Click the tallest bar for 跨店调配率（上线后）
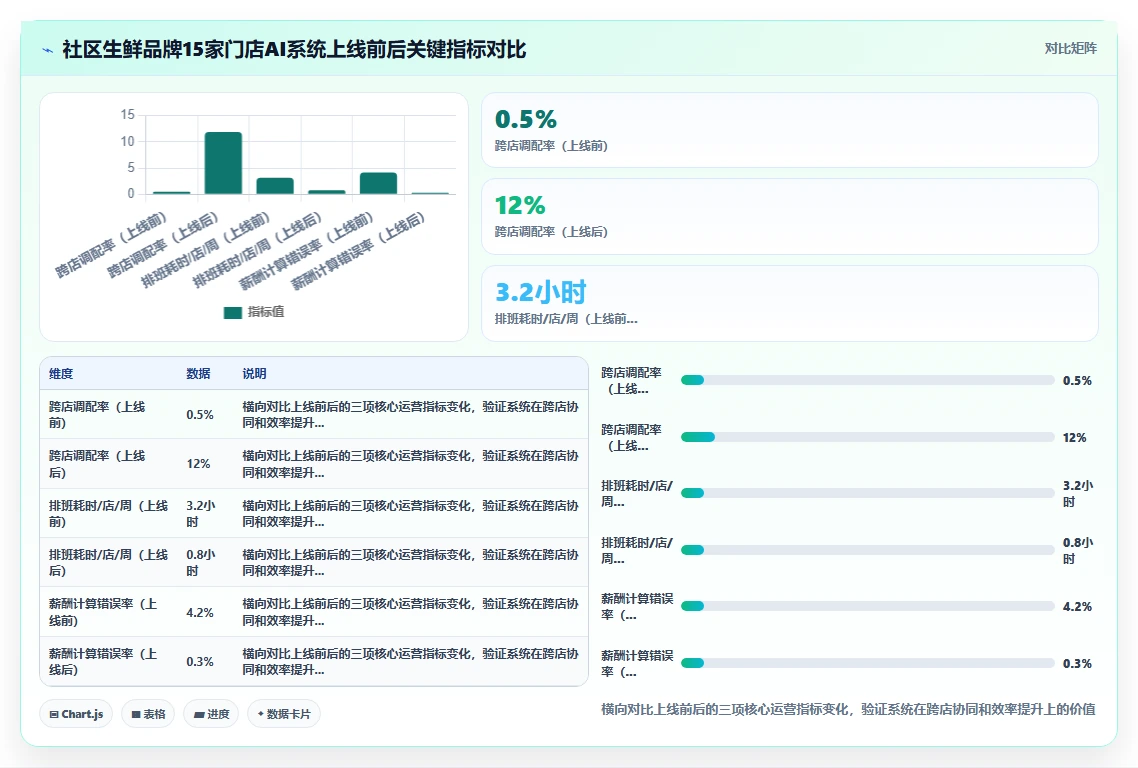The width and height of the screenshot is (1138, 768). pos(224,163)
